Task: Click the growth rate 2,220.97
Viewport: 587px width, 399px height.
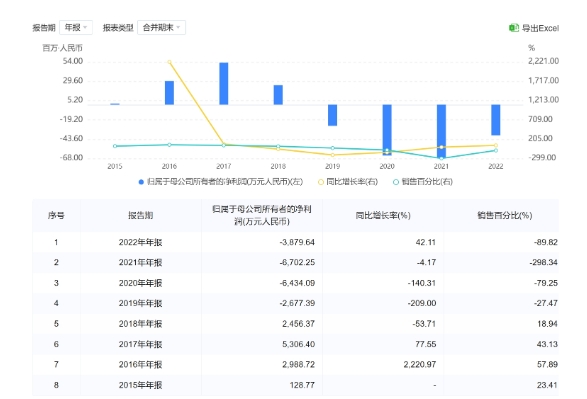Action: [420, 365]
